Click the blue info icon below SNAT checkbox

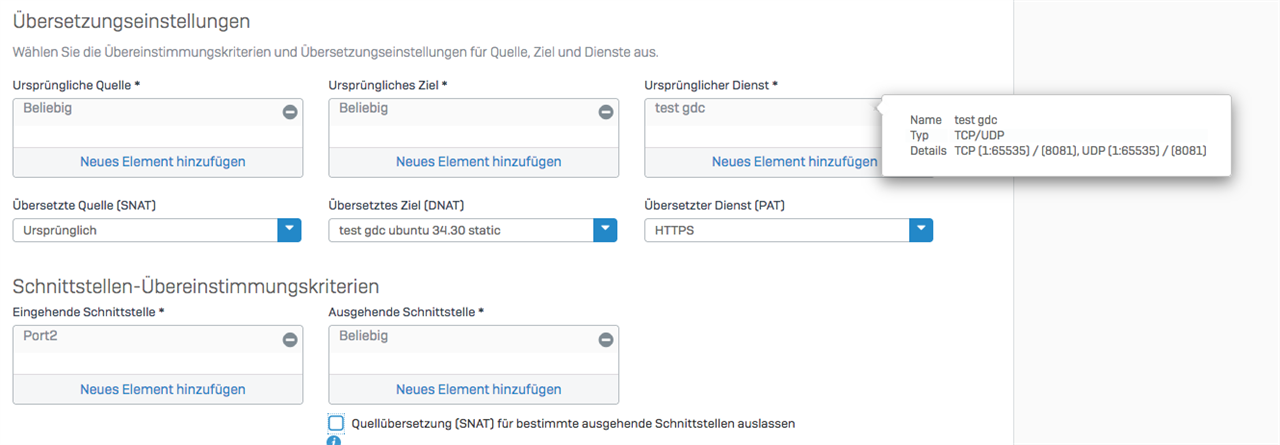click(334, 441)
